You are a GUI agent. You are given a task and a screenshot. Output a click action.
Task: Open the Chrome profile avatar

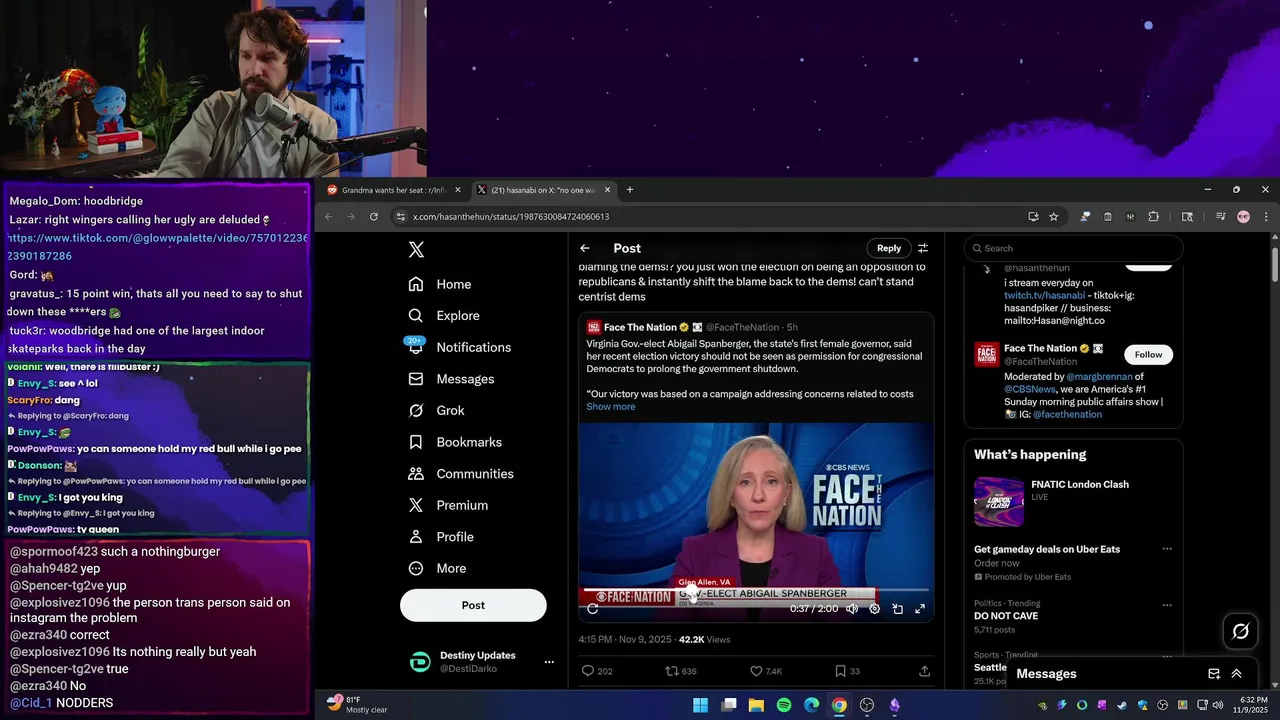(x=1243, y=217)
